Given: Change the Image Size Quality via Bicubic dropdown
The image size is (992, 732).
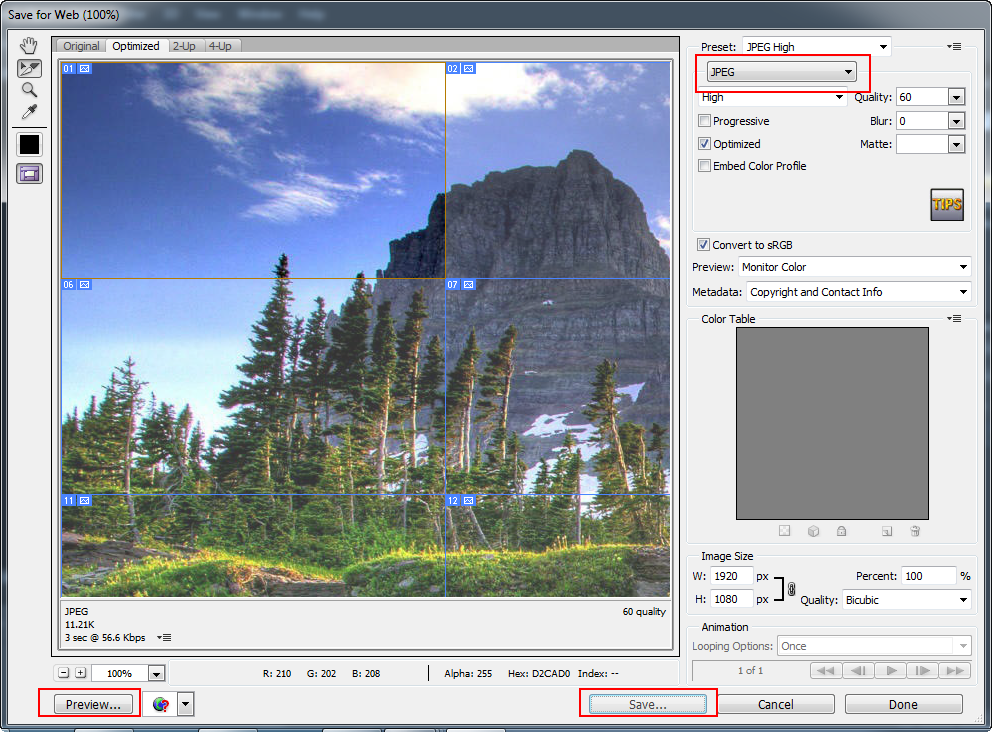Looking at the screenshot, I should click(x=905, y=599).
